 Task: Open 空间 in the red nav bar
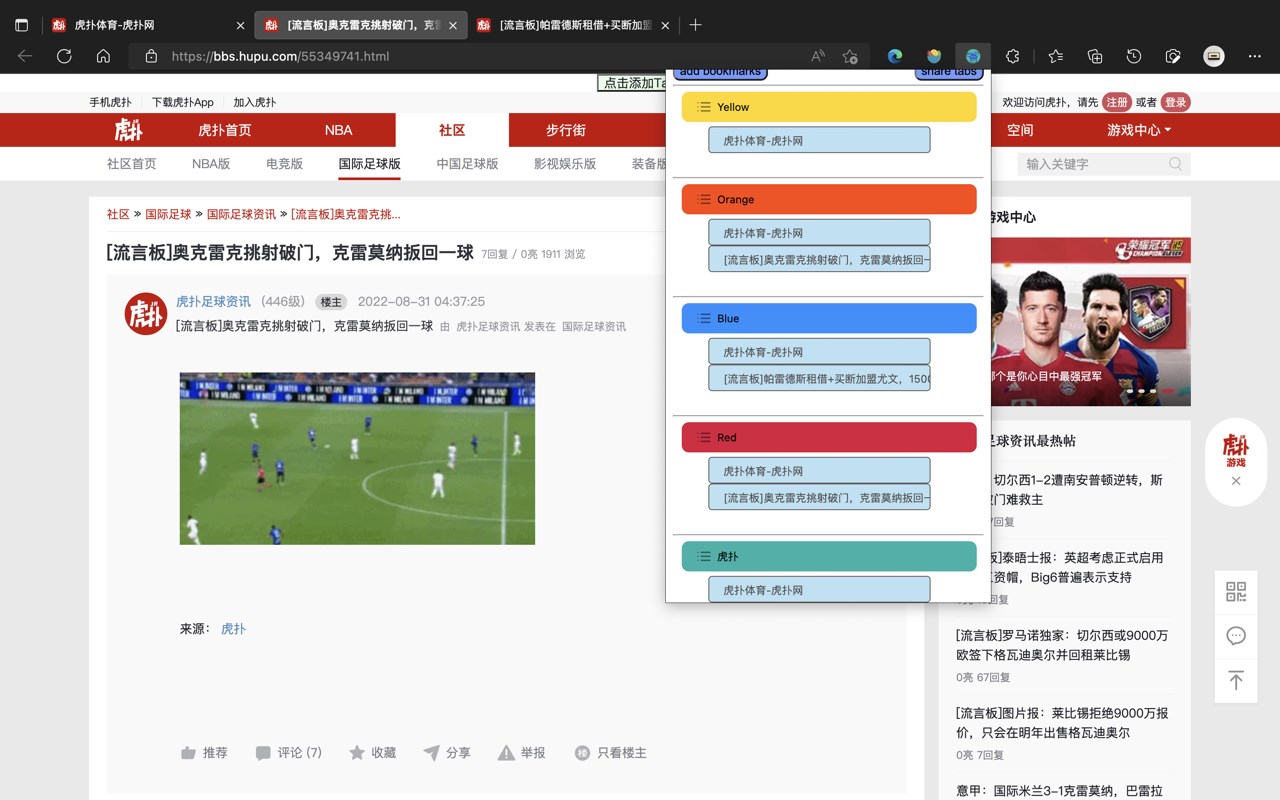click(x=1020, y=130)
